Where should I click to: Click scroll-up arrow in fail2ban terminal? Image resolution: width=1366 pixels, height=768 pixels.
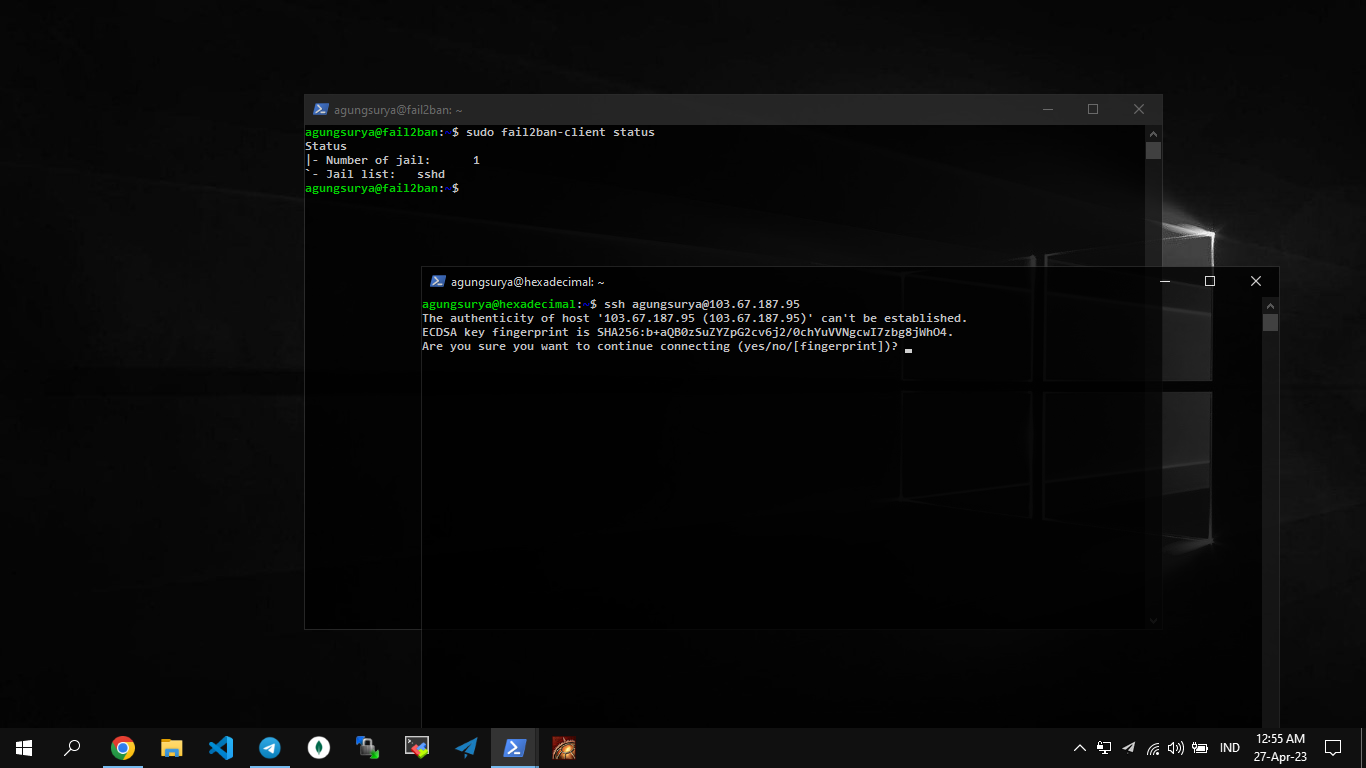click(x=1153, y=133)
